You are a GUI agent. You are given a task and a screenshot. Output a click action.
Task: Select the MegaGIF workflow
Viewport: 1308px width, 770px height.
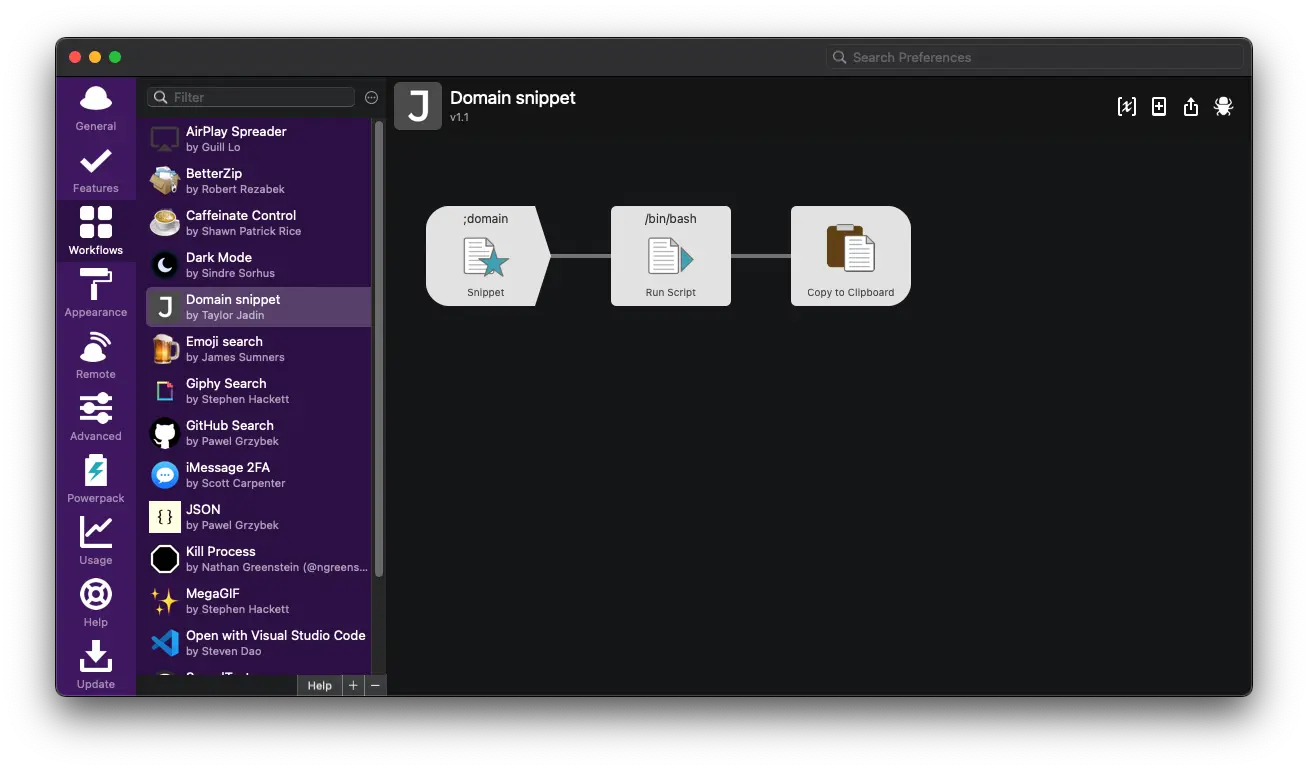(258, 601)
